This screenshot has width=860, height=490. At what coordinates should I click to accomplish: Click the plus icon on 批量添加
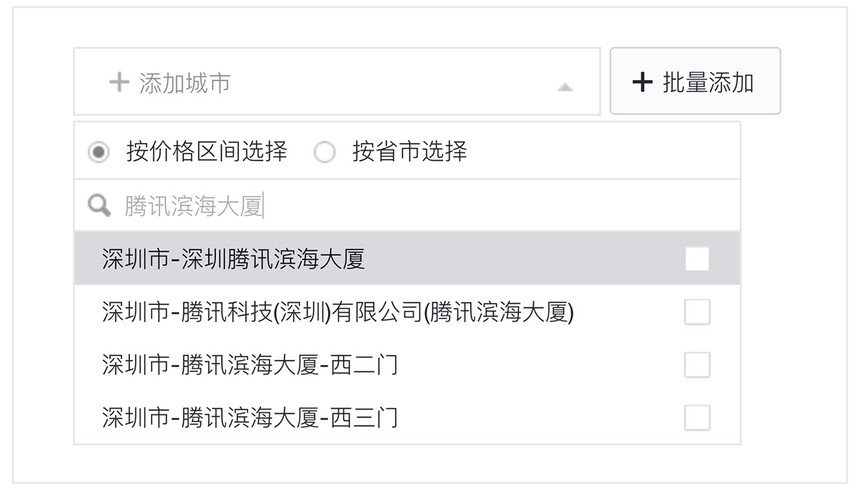[x=642, y=82]
